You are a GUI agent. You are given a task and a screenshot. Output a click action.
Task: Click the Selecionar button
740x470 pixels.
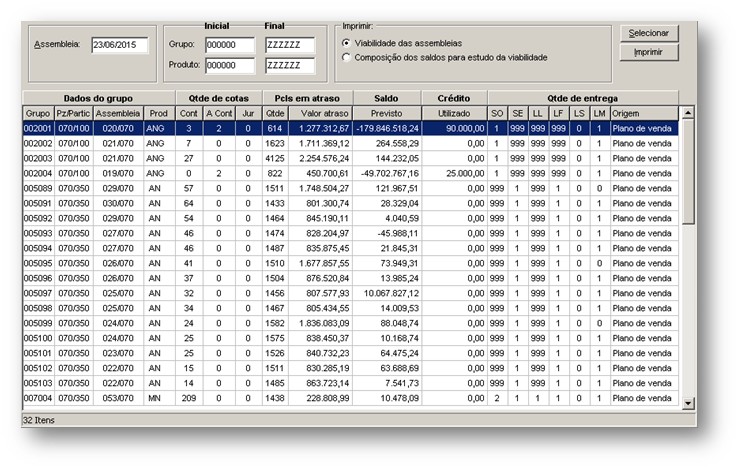click(x=649, y=33)
